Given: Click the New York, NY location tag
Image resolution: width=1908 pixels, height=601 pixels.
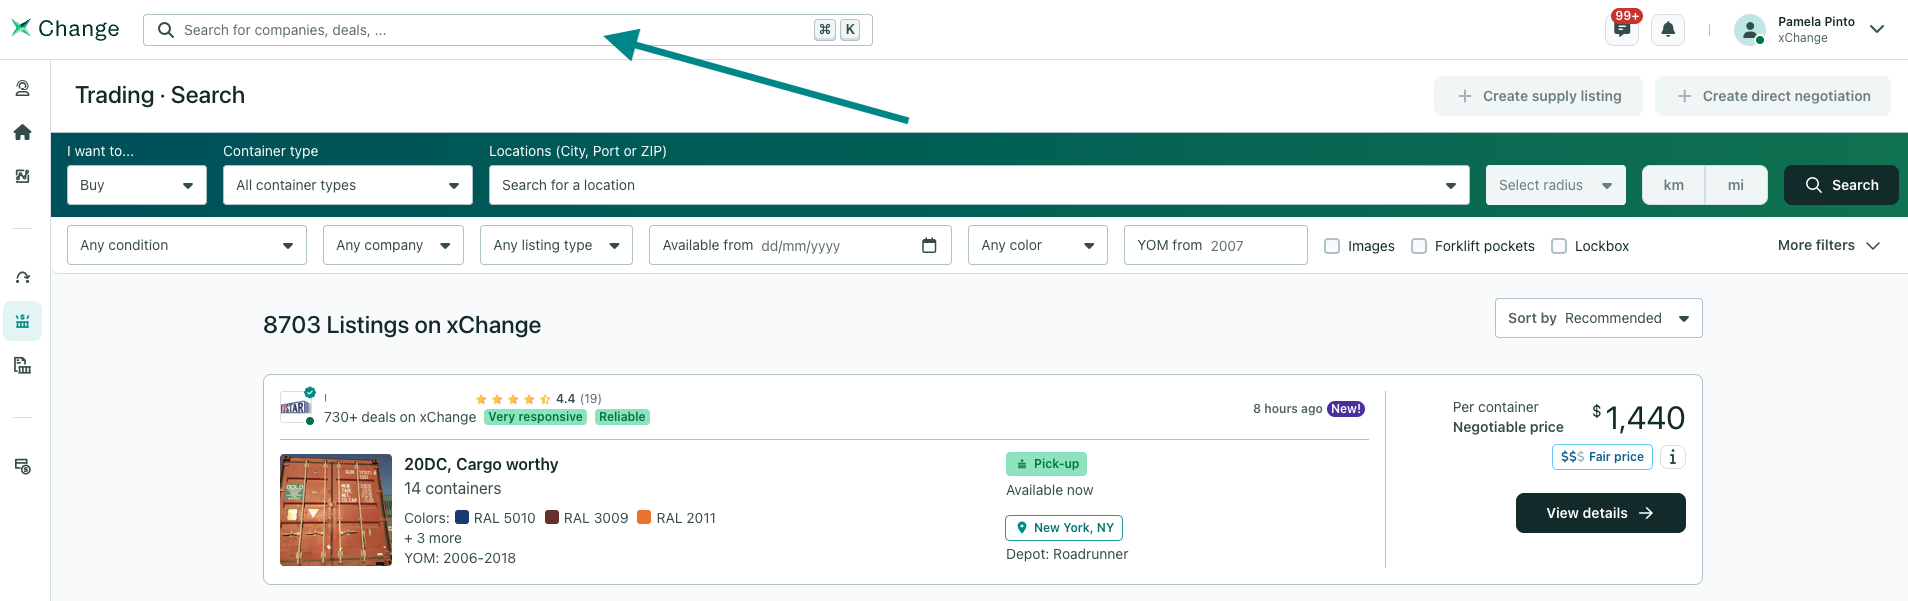Looking at the screenshot, I should 1064,528.
